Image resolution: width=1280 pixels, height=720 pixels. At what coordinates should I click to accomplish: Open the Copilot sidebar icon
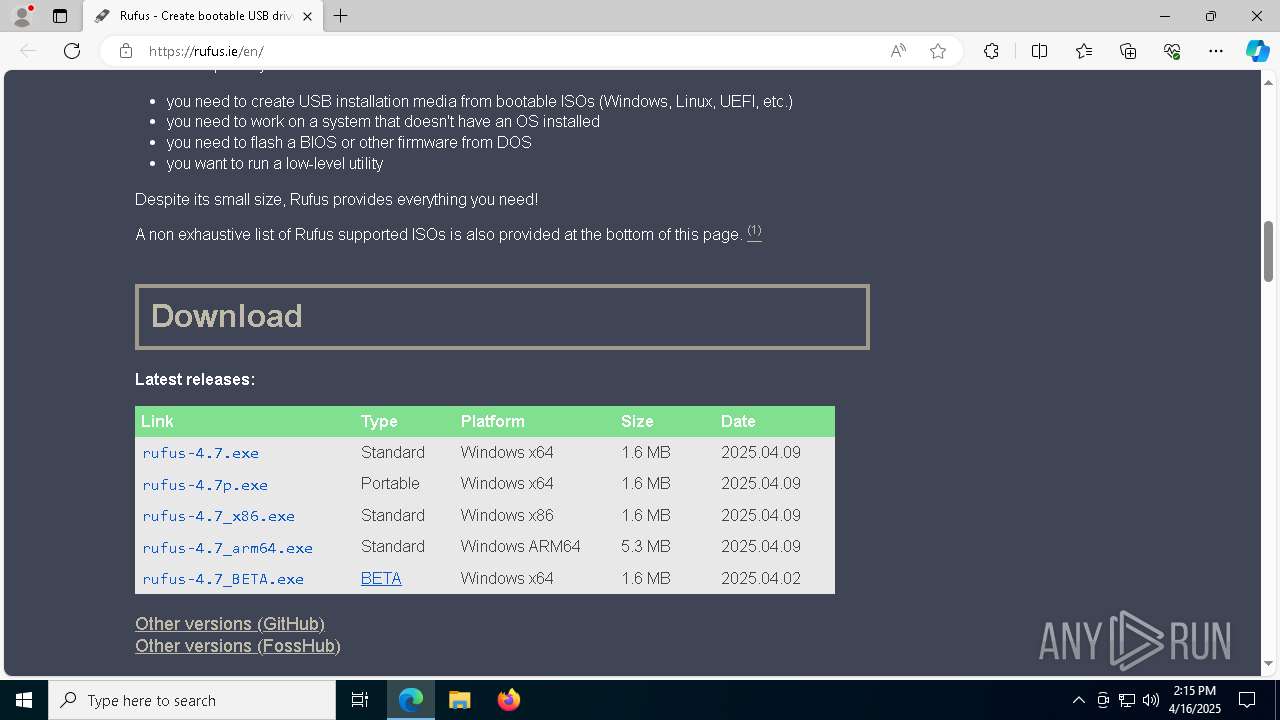(x=1257, y=51)
